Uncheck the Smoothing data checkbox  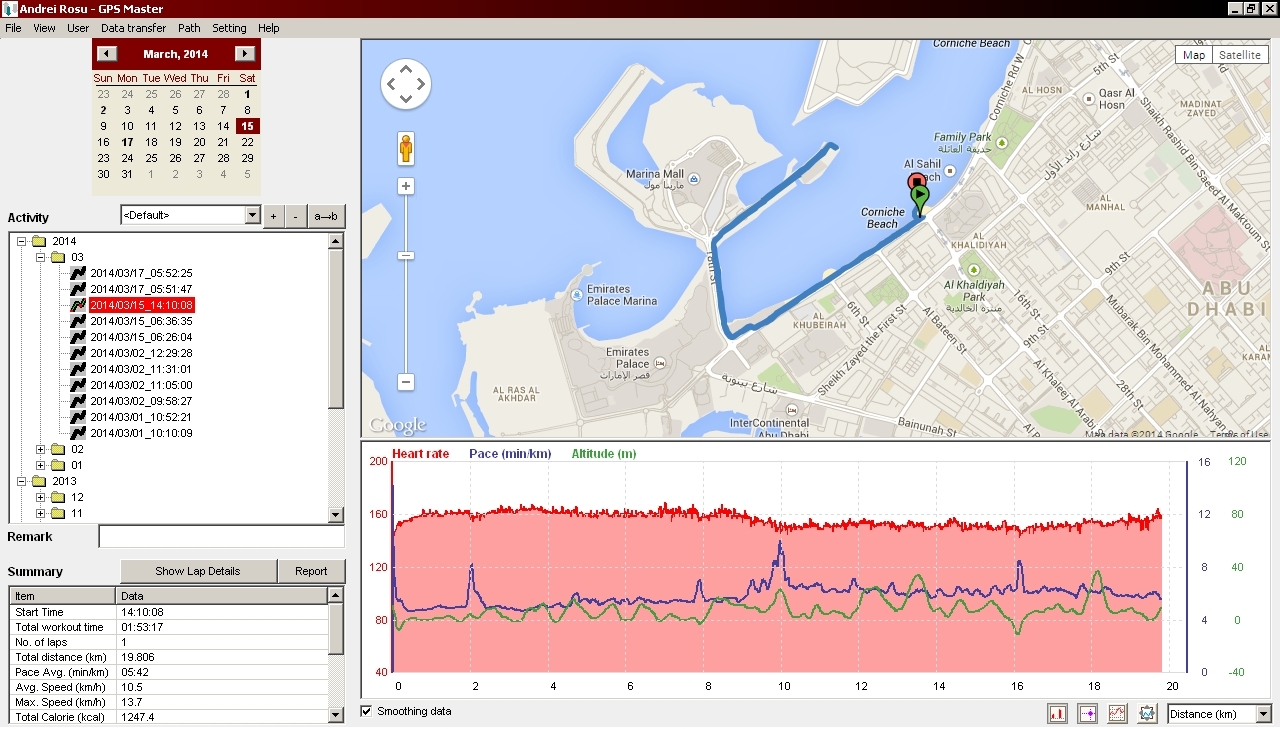coord(367,711)
